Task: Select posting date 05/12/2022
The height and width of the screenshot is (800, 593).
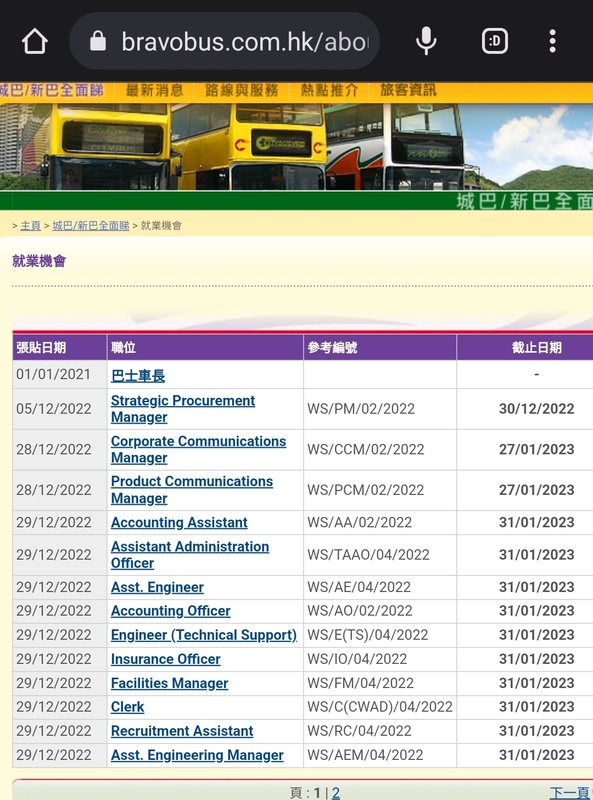Action: click(53, 409)
